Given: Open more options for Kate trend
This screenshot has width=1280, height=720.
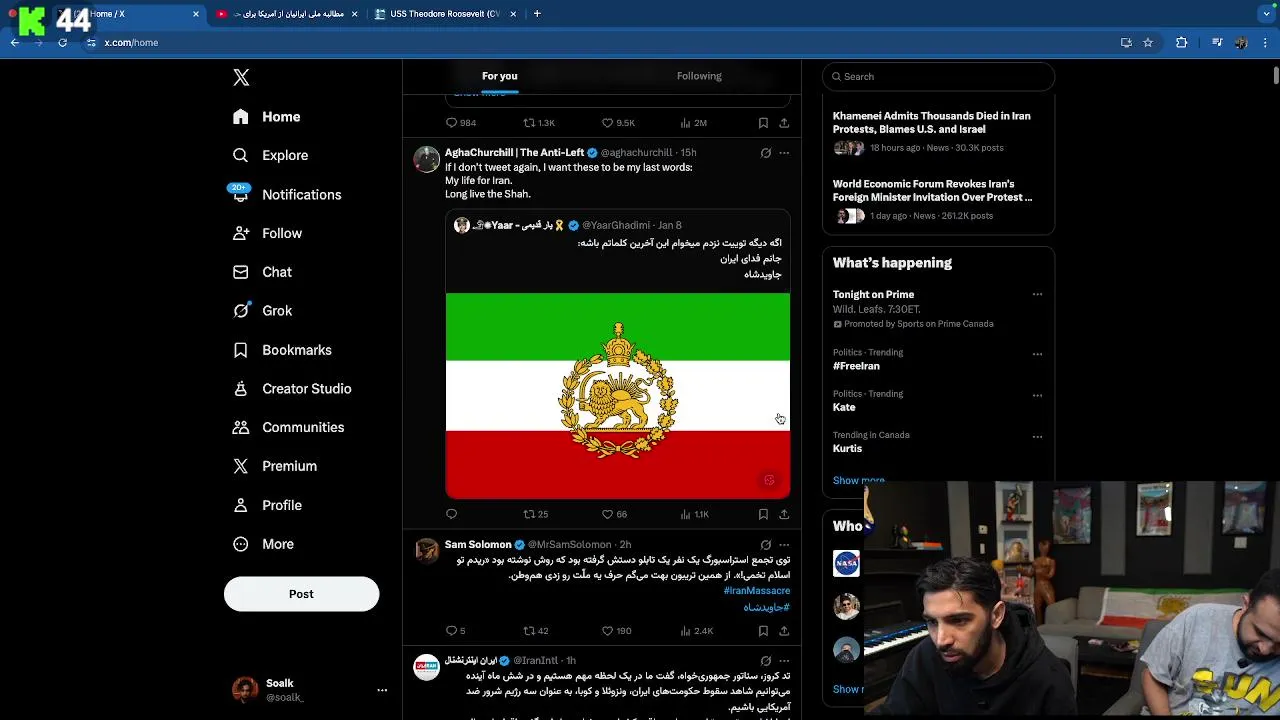Looking at the screenshot, I should [1037, 395].
